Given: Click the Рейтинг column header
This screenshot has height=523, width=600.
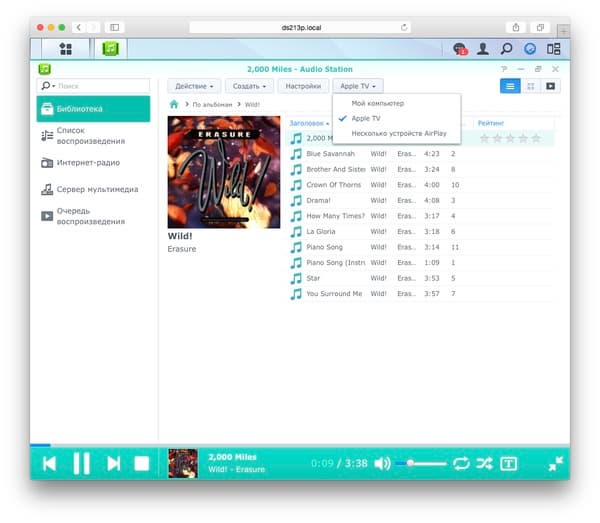Looking at the screenshot, I should (491, 123).
